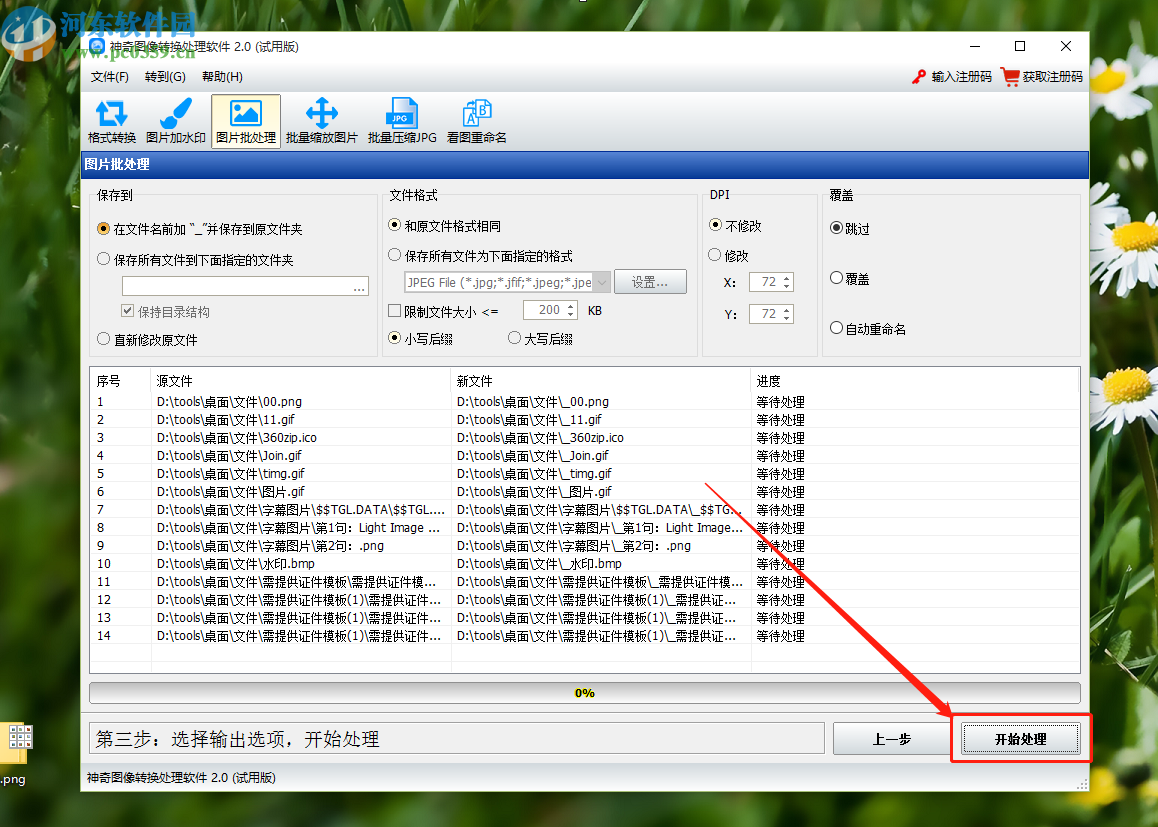Image resolution: width=1158 pixels, height=827 pixels.
Task: Increase the file size limit 200 KB stepper
Action: click(571, 306)
